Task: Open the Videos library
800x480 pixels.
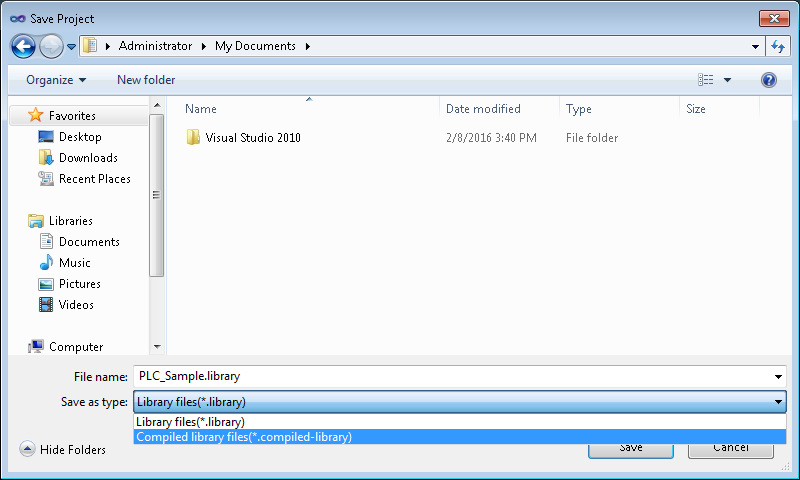Action: [76, 305]
